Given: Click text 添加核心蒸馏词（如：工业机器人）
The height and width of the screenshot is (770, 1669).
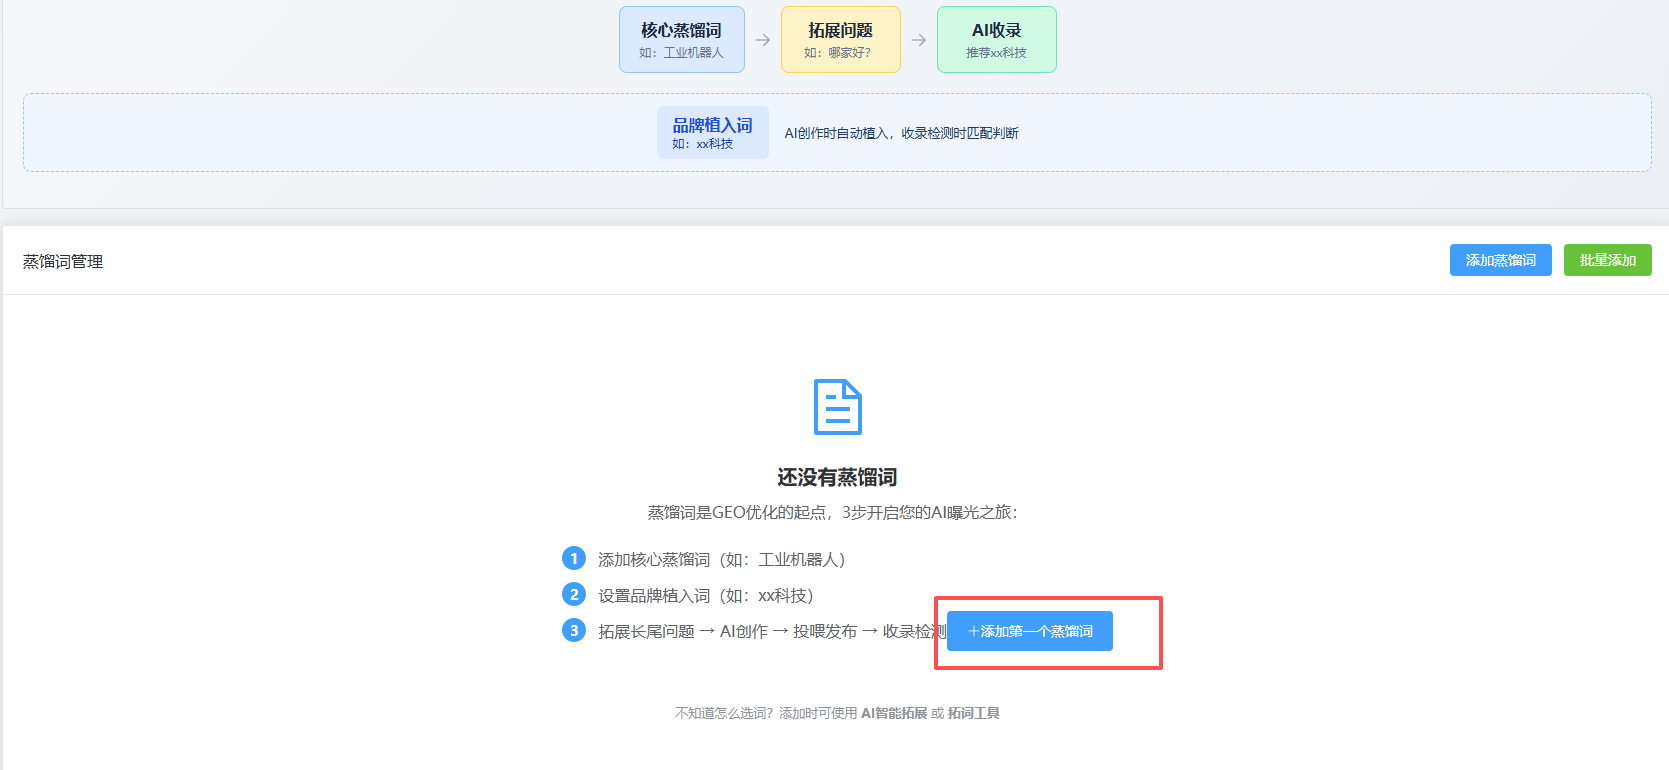Looking at the screenshot, I should [x=722, y=559].
